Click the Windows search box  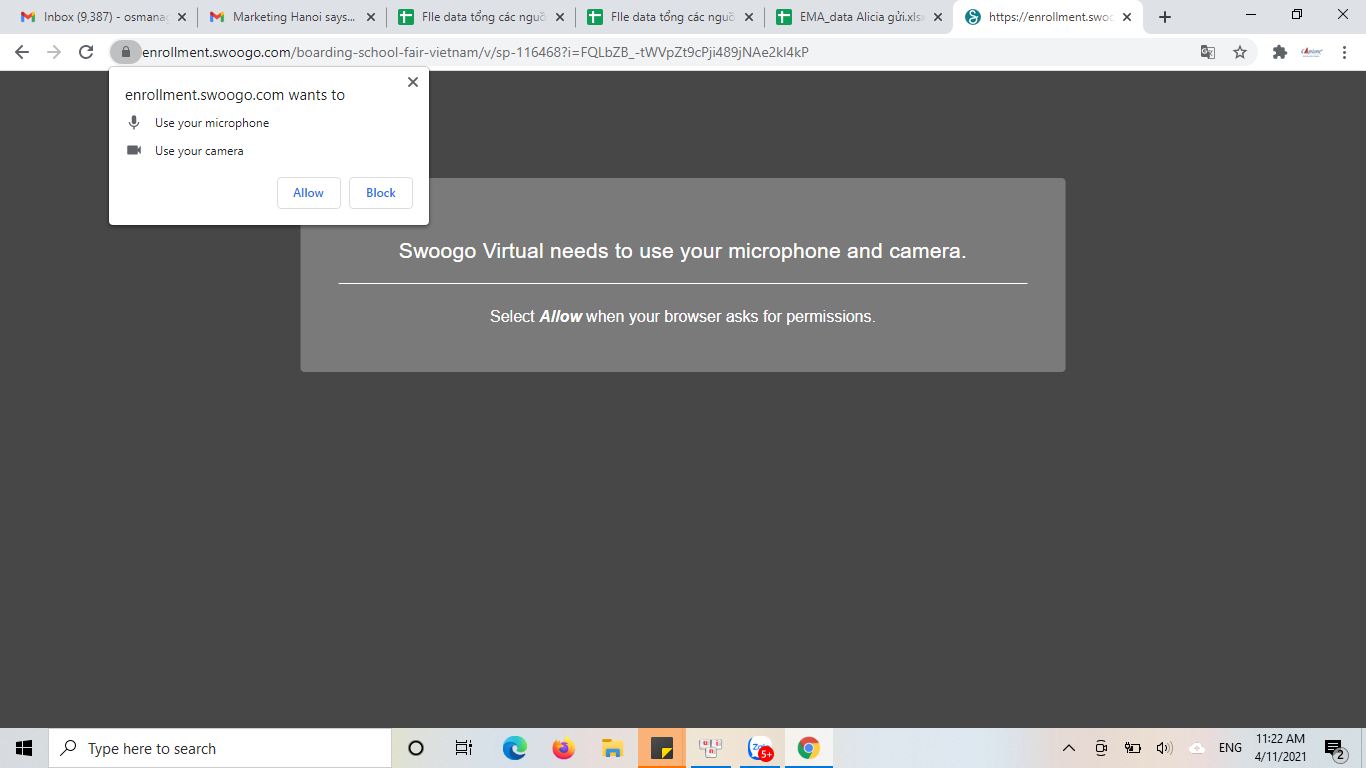(x=220, y=748)
